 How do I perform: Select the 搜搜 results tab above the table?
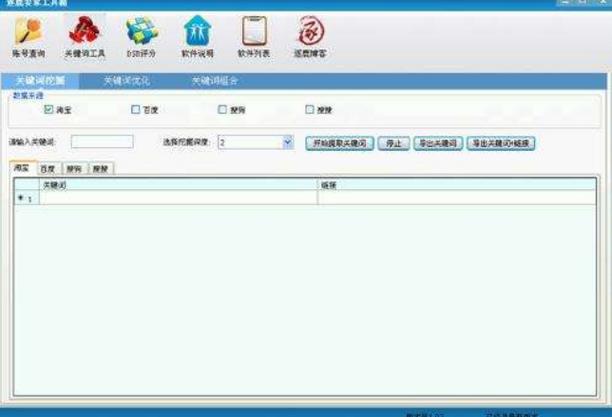pyautogui.click(x=101, y=169)
